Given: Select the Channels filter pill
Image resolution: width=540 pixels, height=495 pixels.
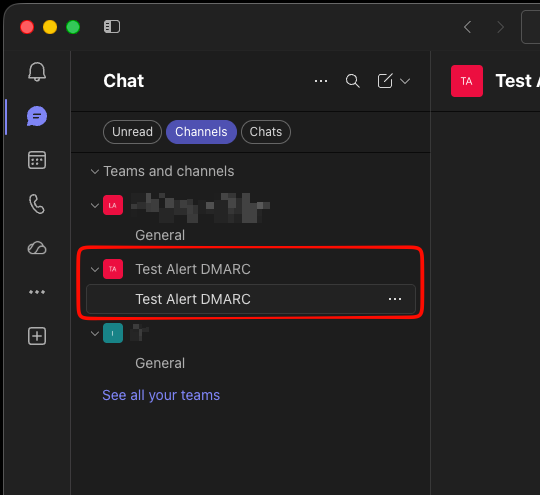Looking at the screenshot, I should 201,132.
